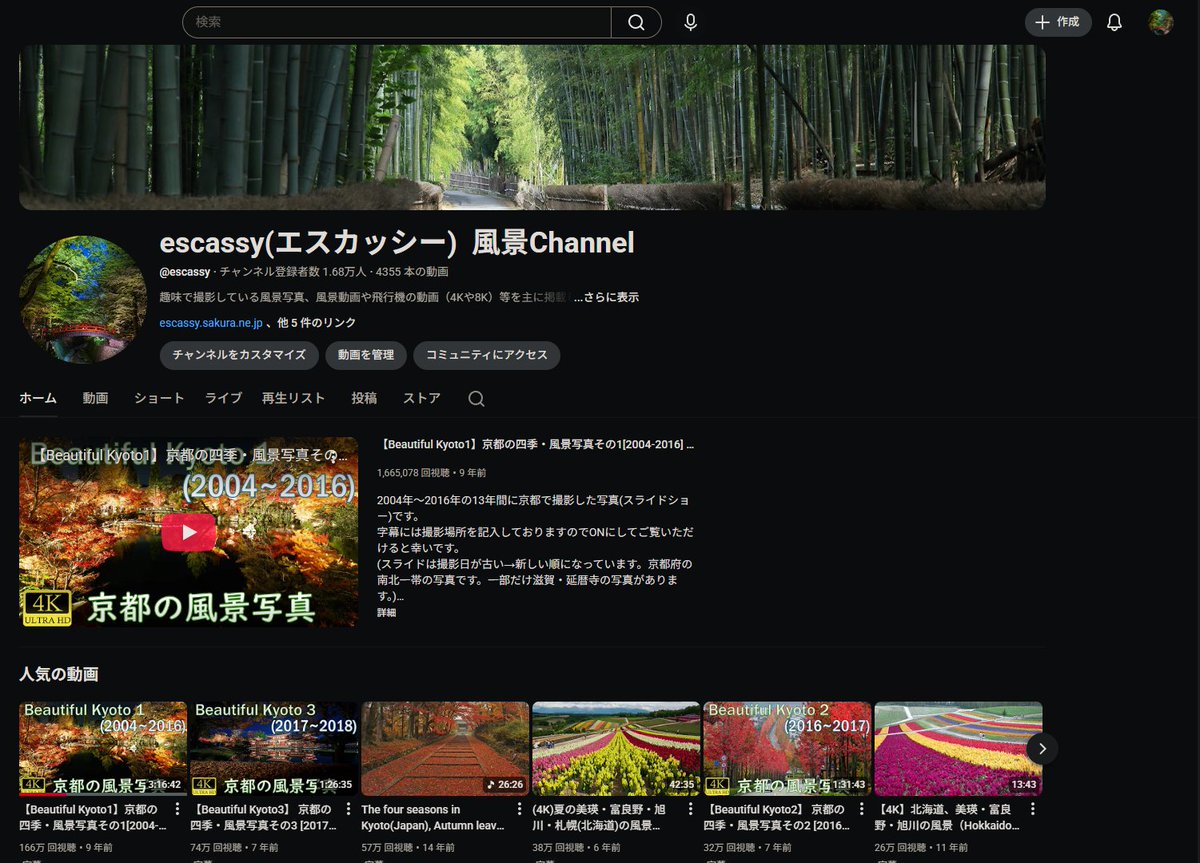Click コミュニティにアクセス button
This screenshot has height=863, width=1200.
(487, 355)
